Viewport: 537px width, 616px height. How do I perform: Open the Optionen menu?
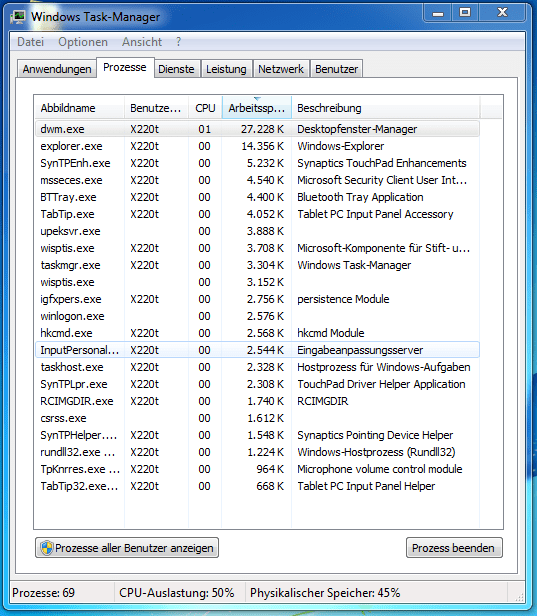[x=82, y=42]
